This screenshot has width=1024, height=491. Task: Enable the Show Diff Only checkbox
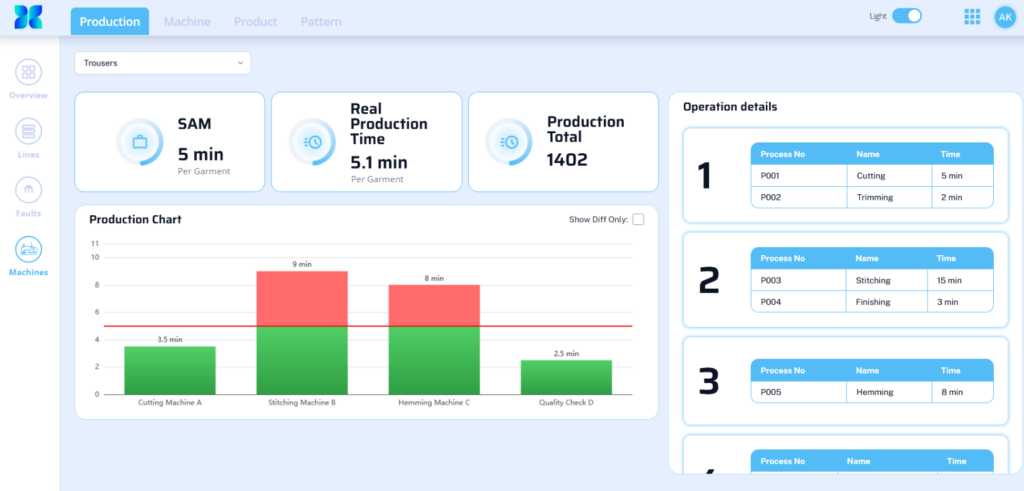pyautogui.click(x=638, y=219)
